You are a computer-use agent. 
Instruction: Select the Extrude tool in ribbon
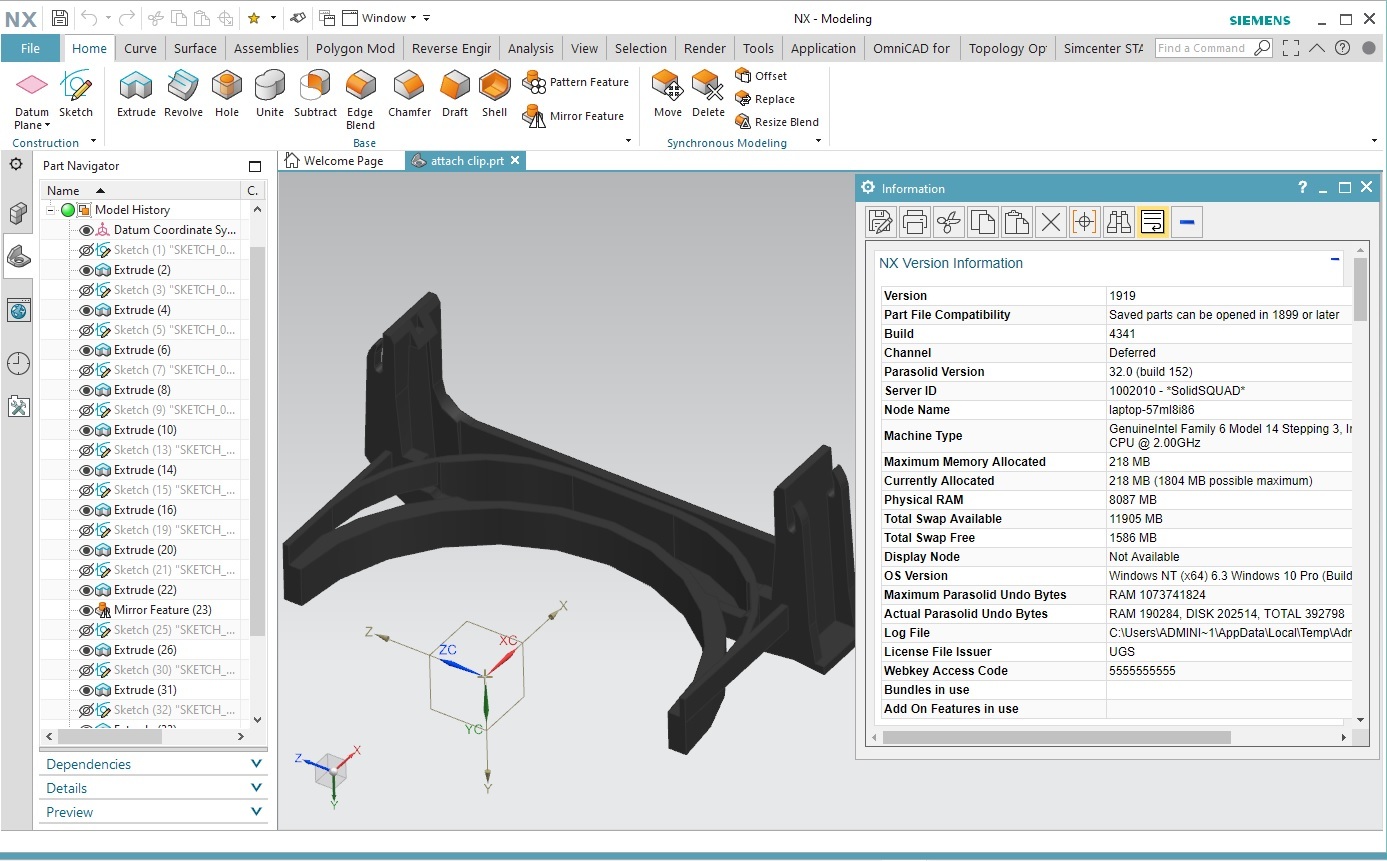tap(136, 94)
